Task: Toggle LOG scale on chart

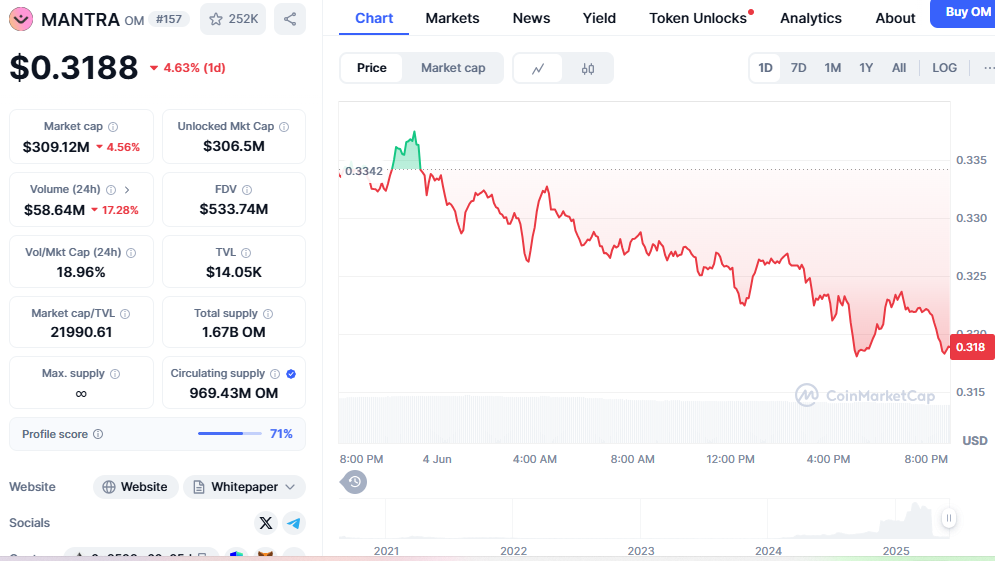Action: click(944, 68)
